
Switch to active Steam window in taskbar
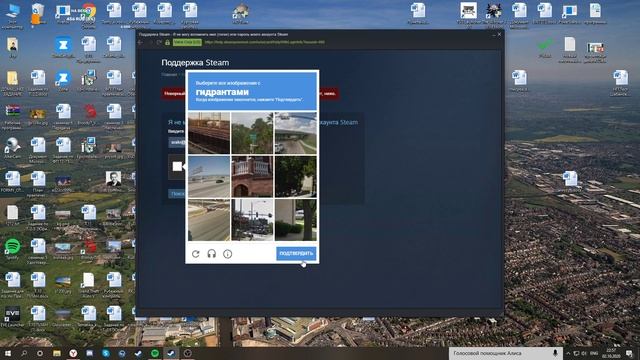pos(171,353)
